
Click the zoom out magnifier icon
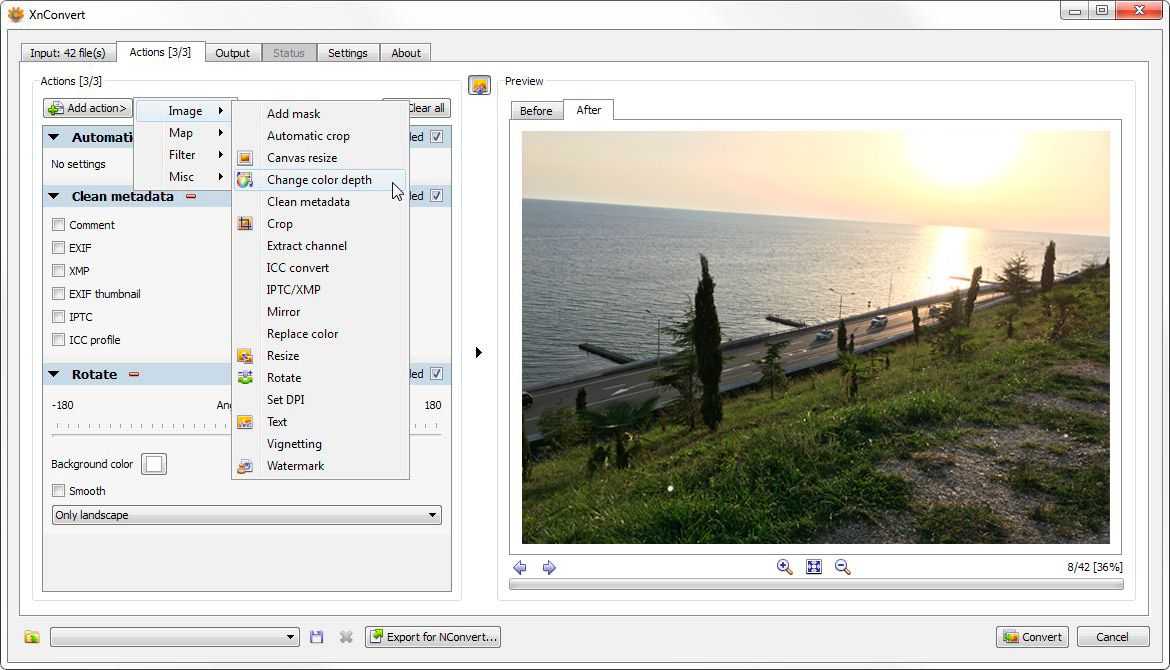pyautogui.click(x=843, y=567)
